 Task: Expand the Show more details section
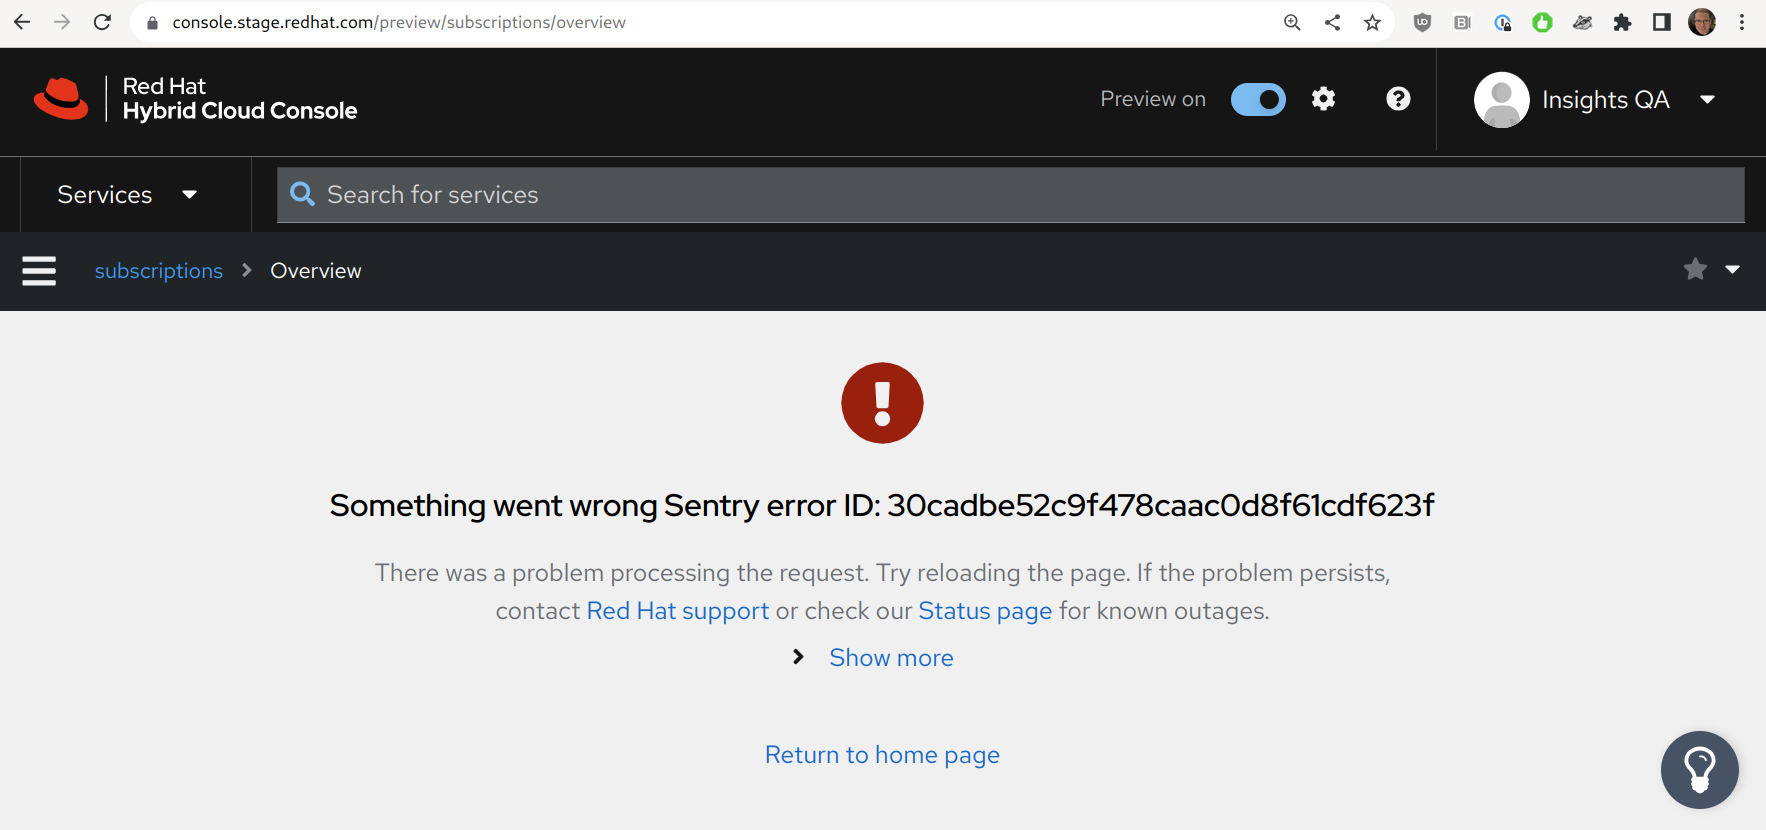[x=890, y=657]
